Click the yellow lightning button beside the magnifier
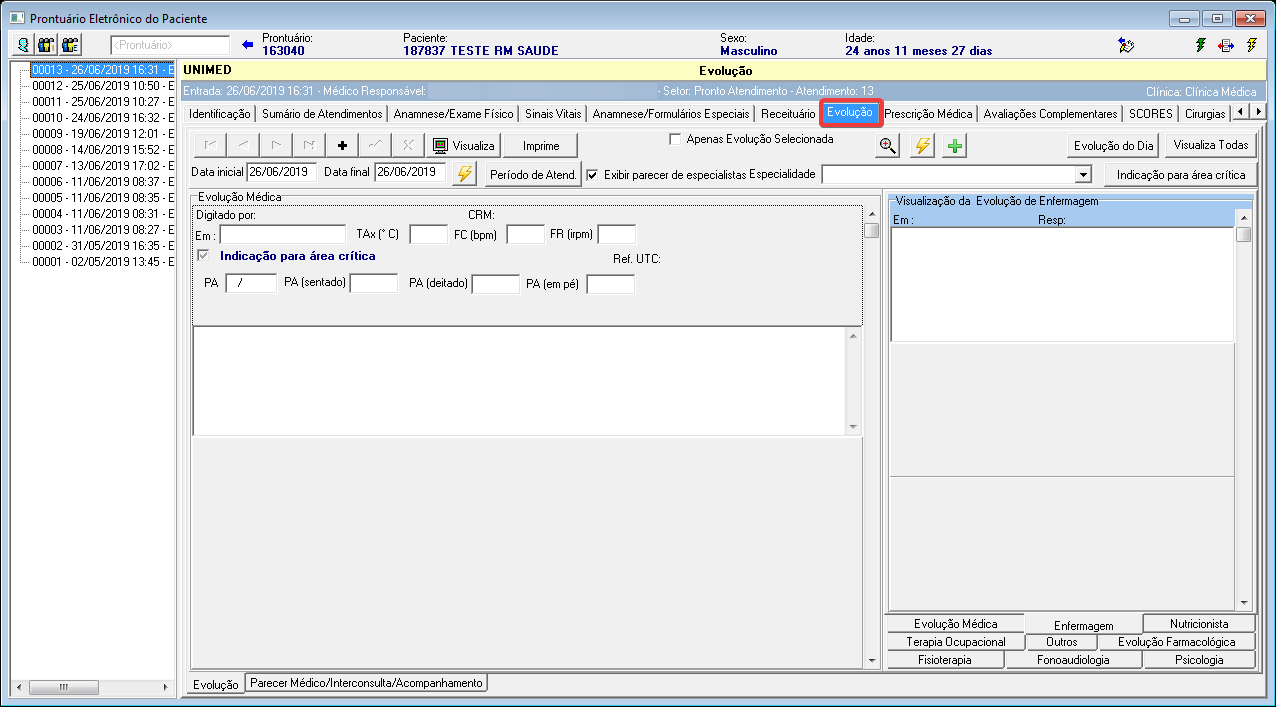The image size is (1276, 707). pyautogui.click(x=922, y=146)
